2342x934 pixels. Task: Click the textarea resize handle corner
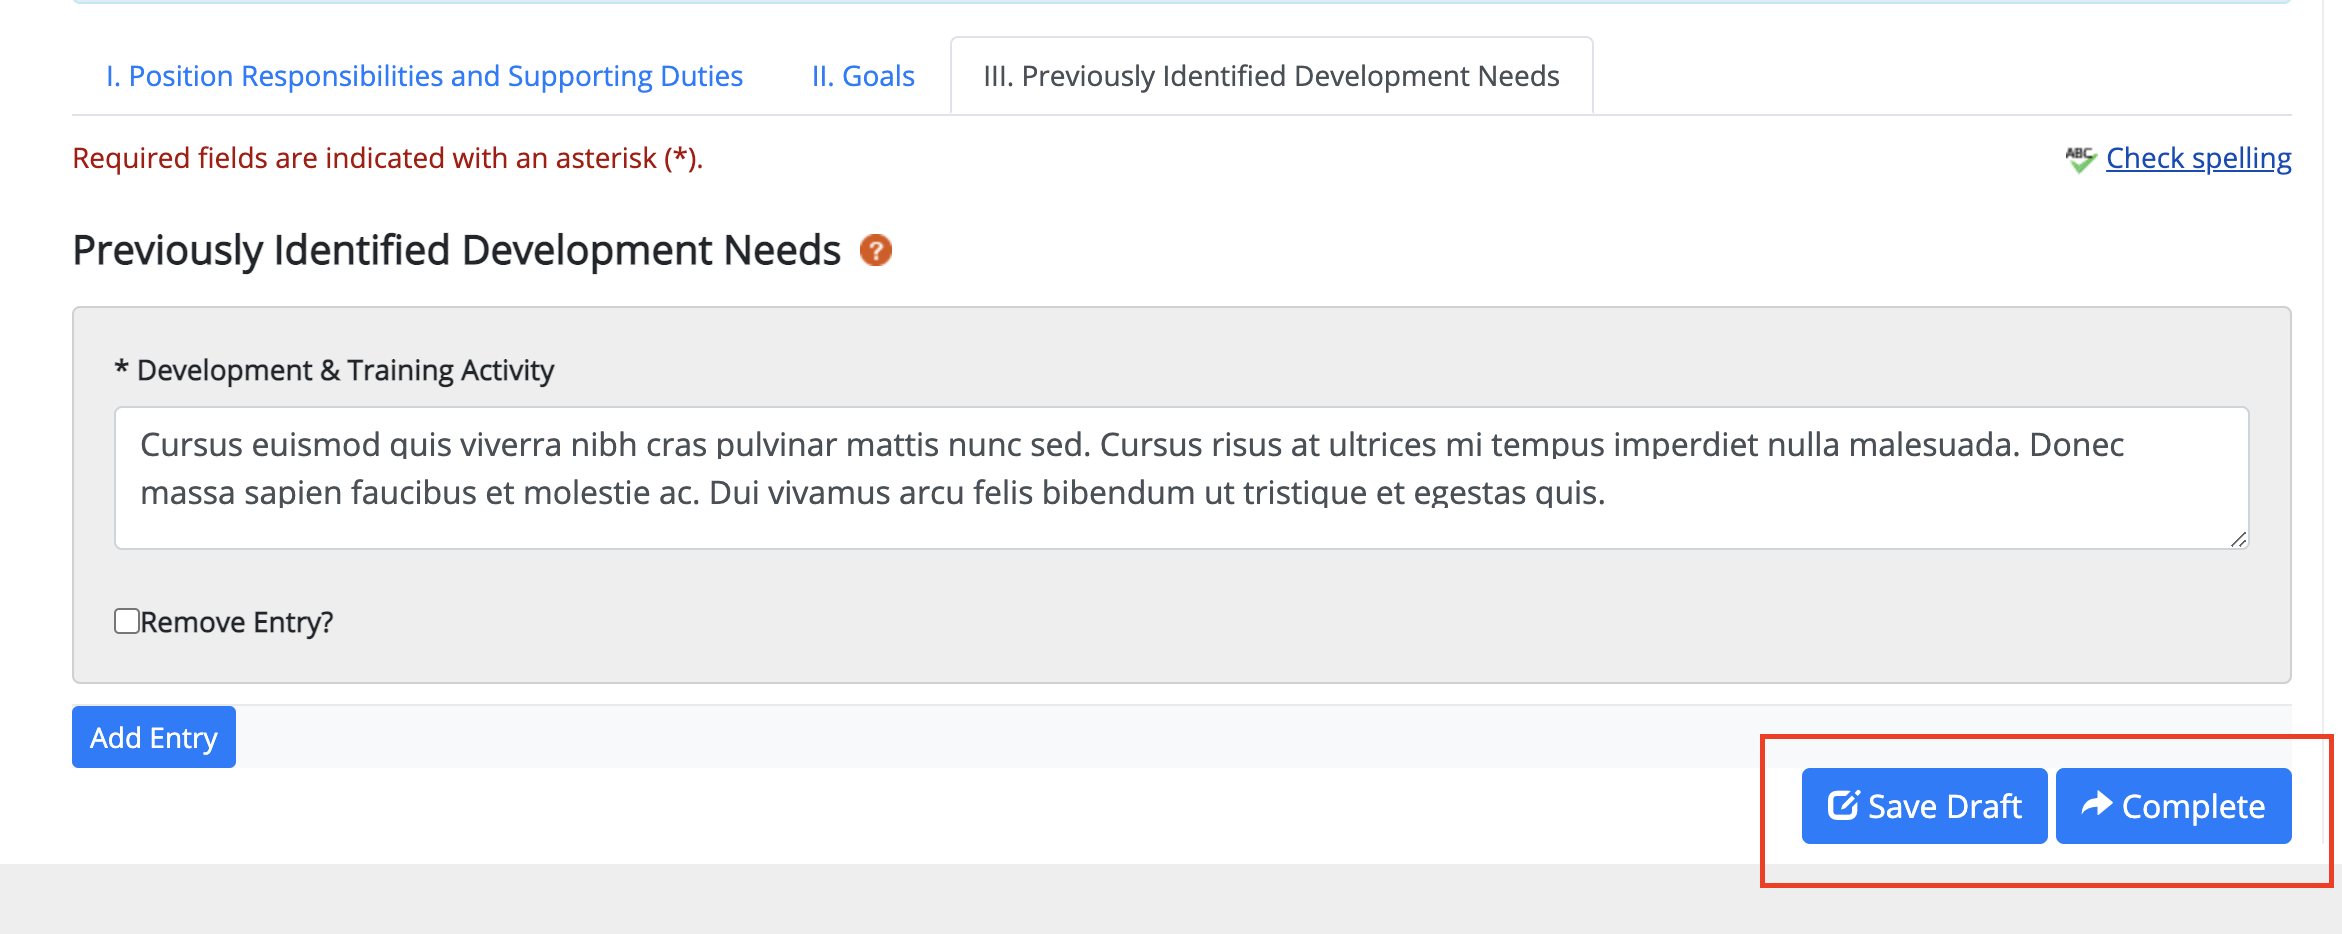coord(2238,539)
